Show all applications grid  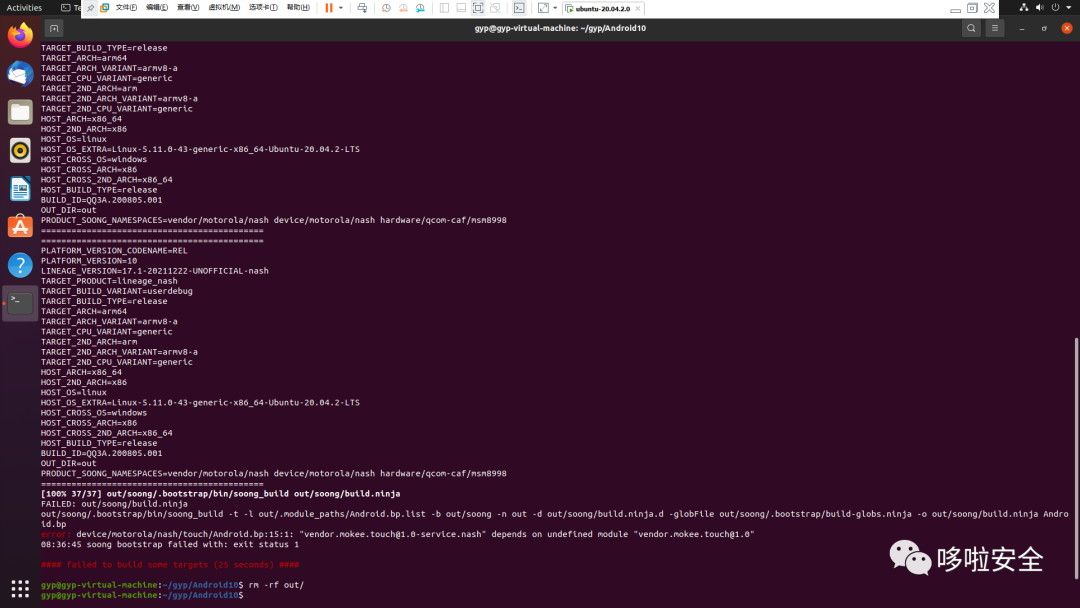(20, 589)
